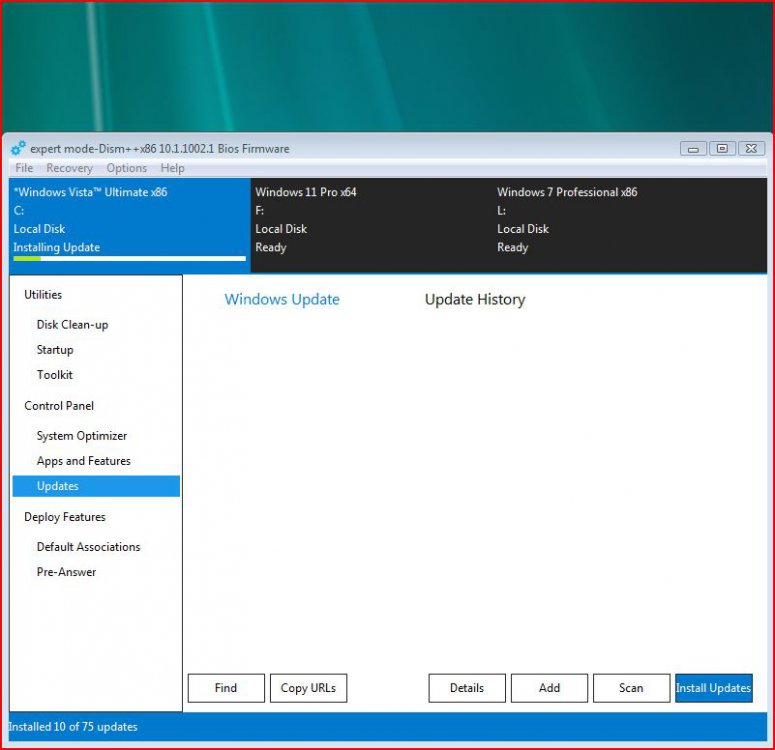Click the Scan button
This screenshot has height=750, width=775.
(x=632, y=688)
